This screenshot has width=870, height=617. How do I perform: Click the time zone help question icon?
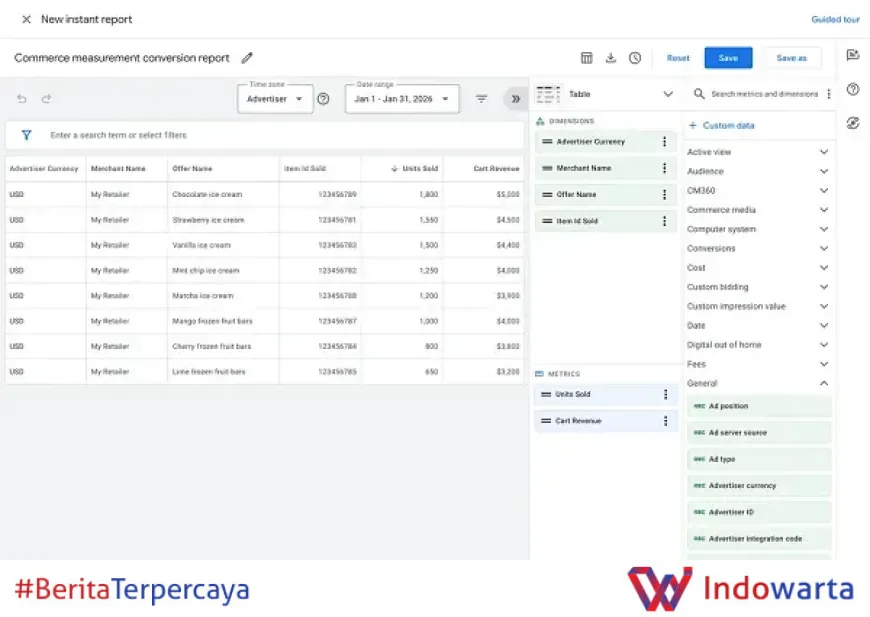323,99
